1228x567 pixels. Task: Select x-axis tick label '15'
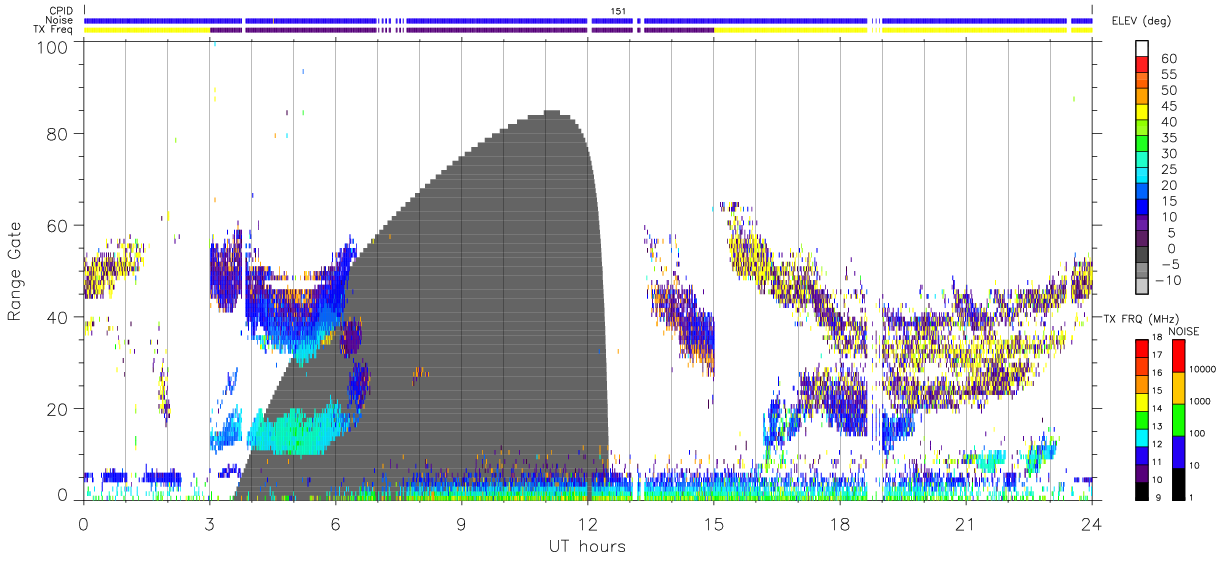(x=714, y=523)
